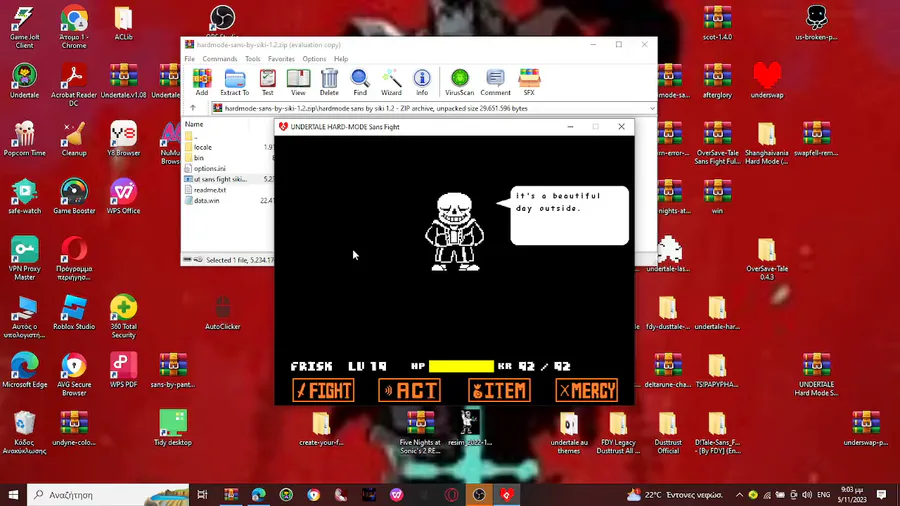900x506 pixels.
Task: Open OBS Studio from the taskbar
Action: [479, 495]
